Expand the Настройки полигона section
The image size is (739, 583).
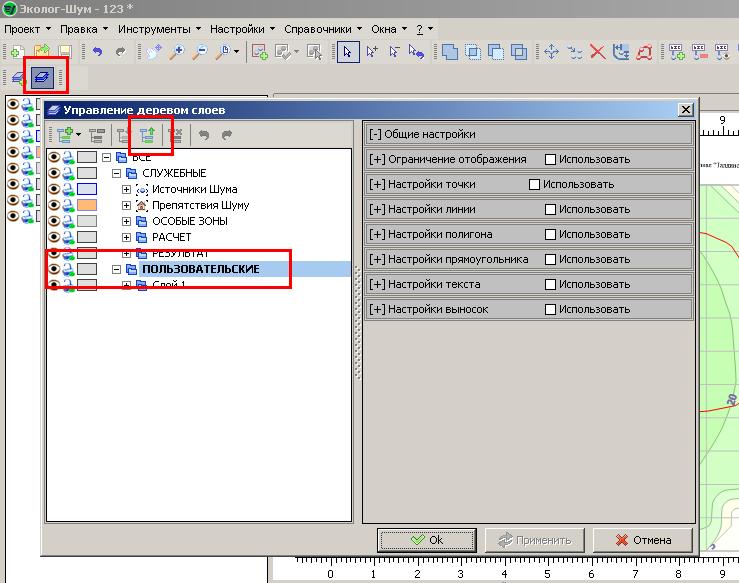[x=377, y=234]
